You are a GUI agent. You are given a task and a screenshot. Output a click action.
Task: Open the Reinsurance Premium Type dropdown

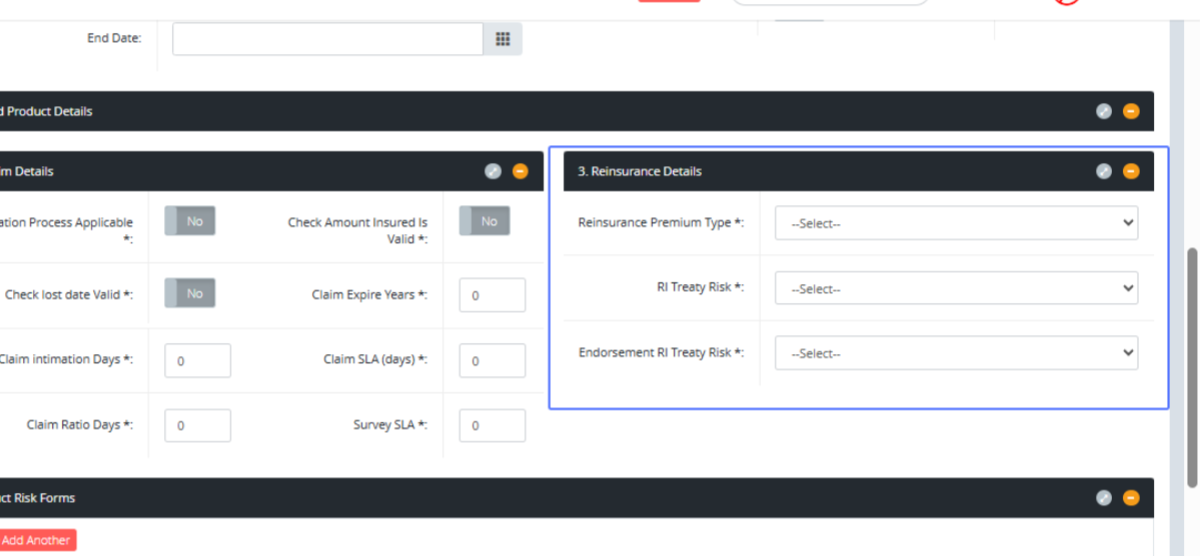[x=956, y=223]
